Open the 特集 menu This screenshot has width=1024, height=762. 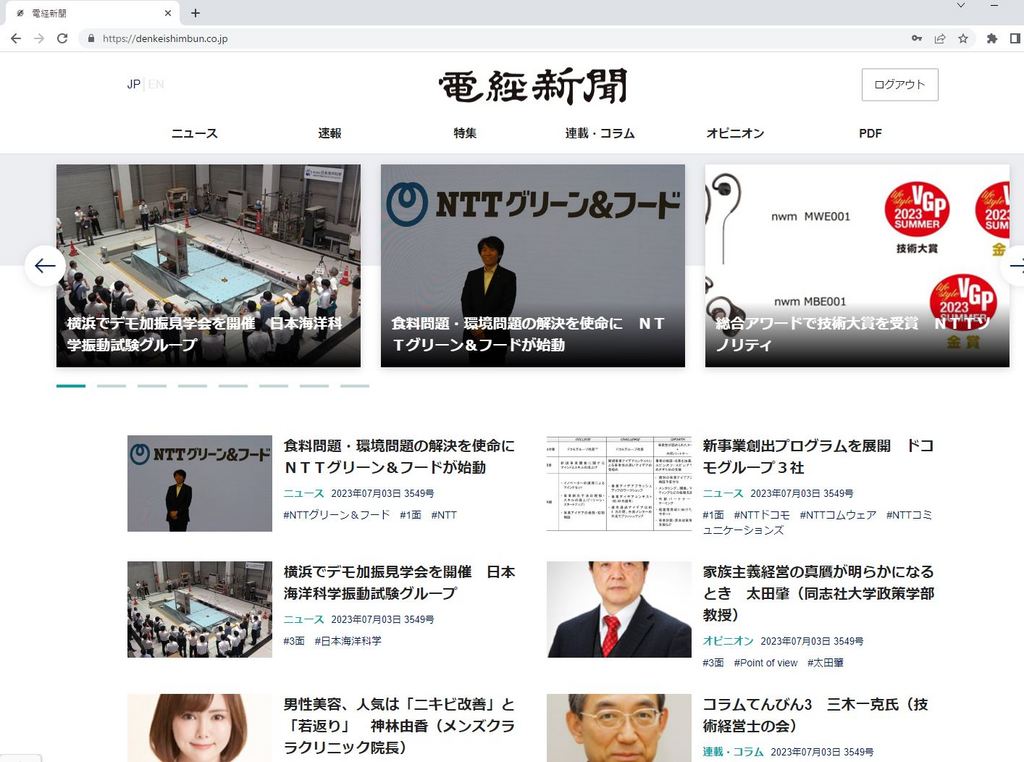(465, 133)
